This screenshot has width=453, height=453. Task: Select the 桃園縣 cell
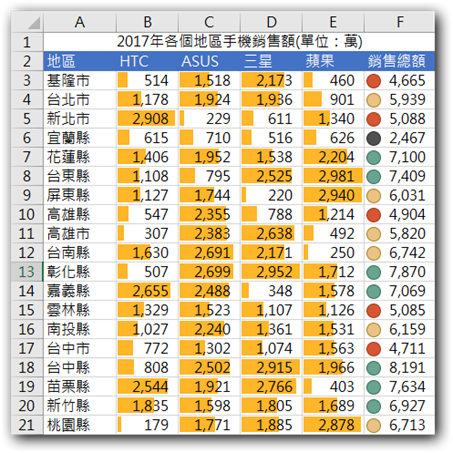coord(80,425)
